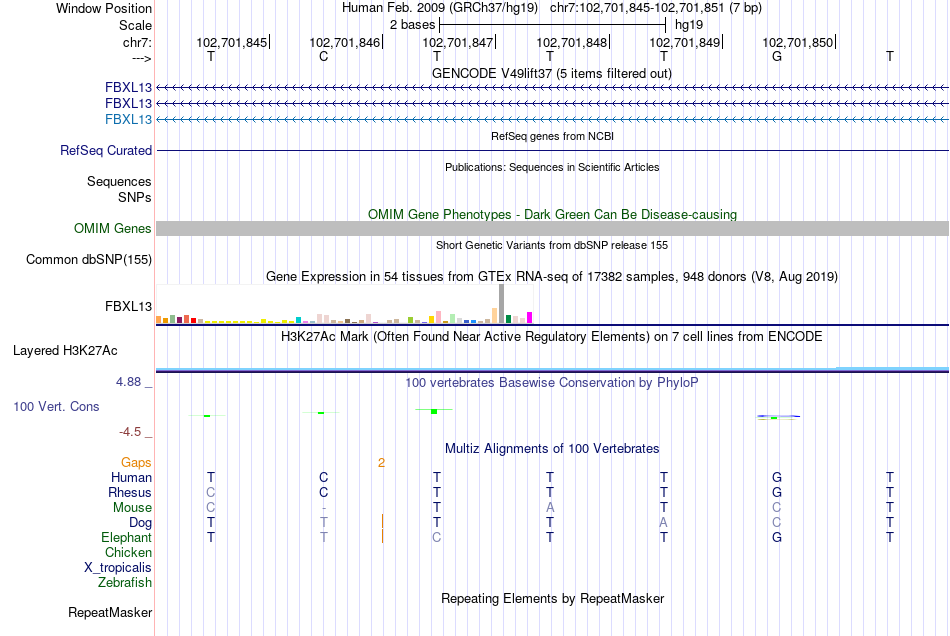Select the Elephant alignment row label
950x636 pixels.
tap(127, 537)
